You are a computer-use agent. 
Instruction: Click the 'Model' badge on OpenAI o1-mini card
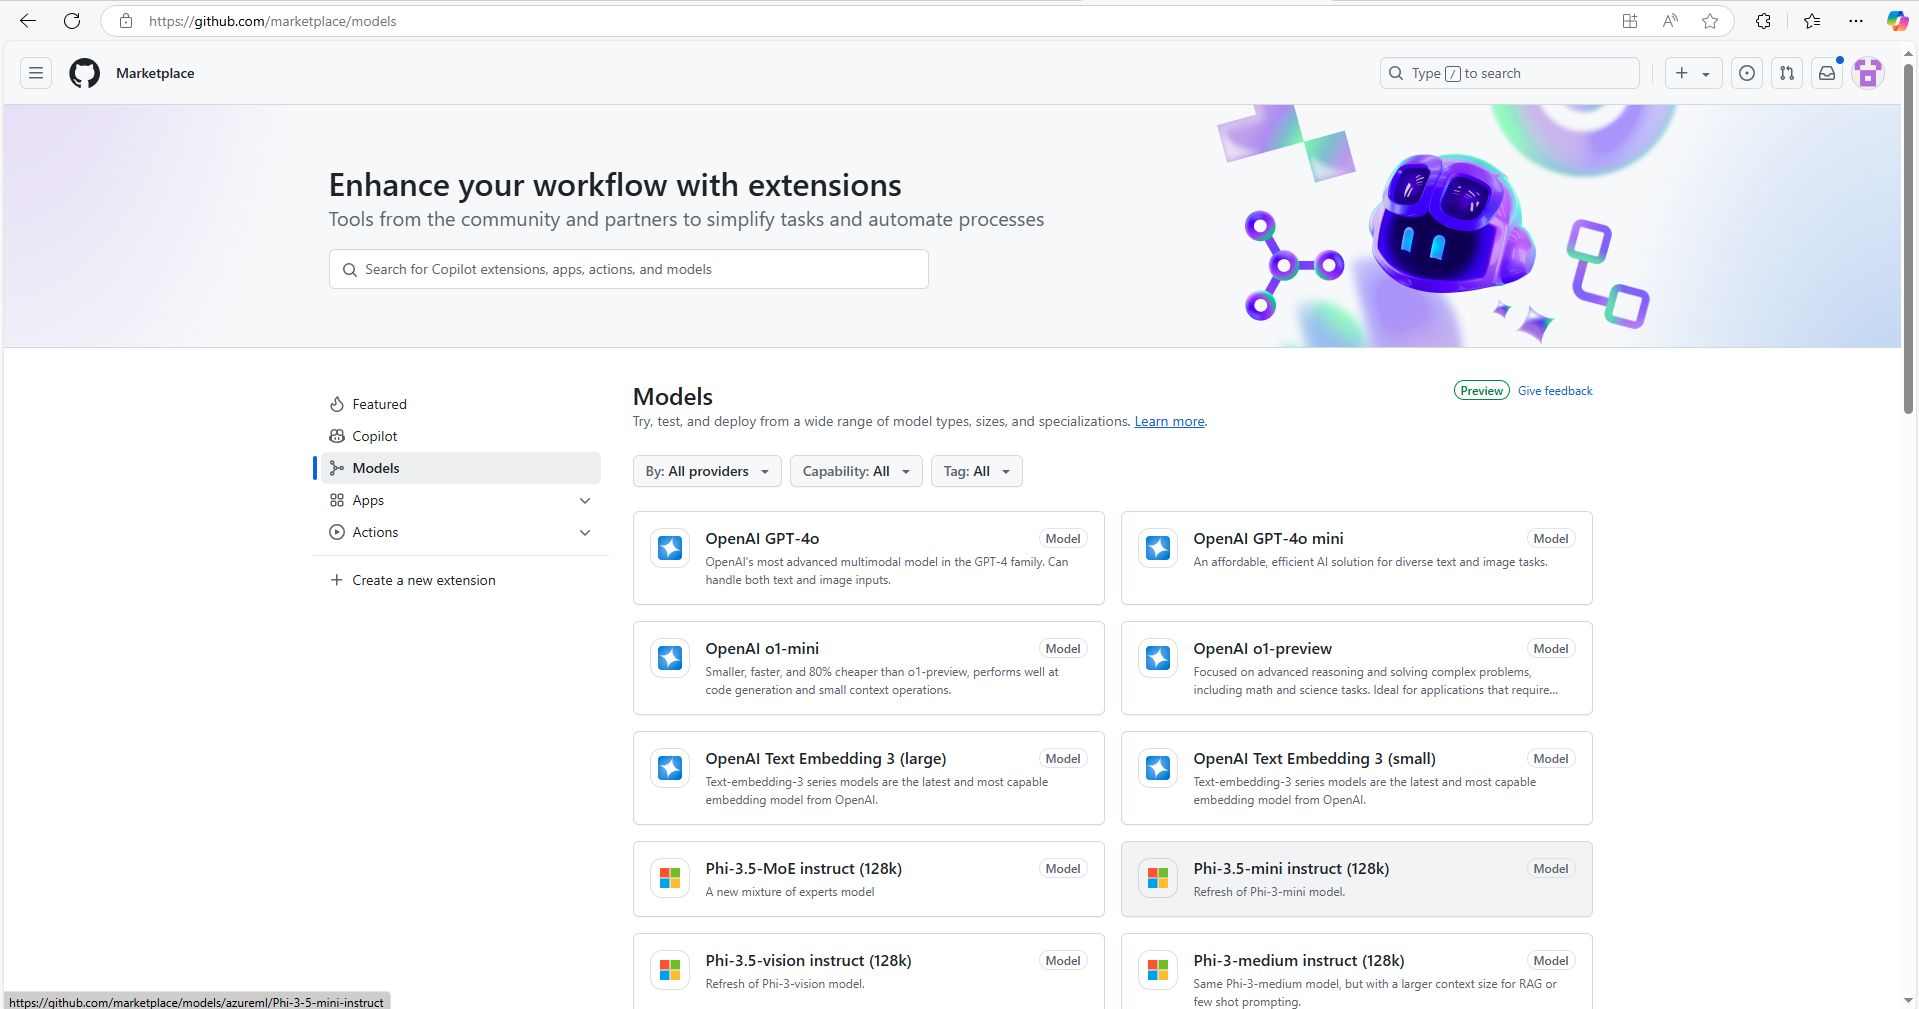(1062, 649)
